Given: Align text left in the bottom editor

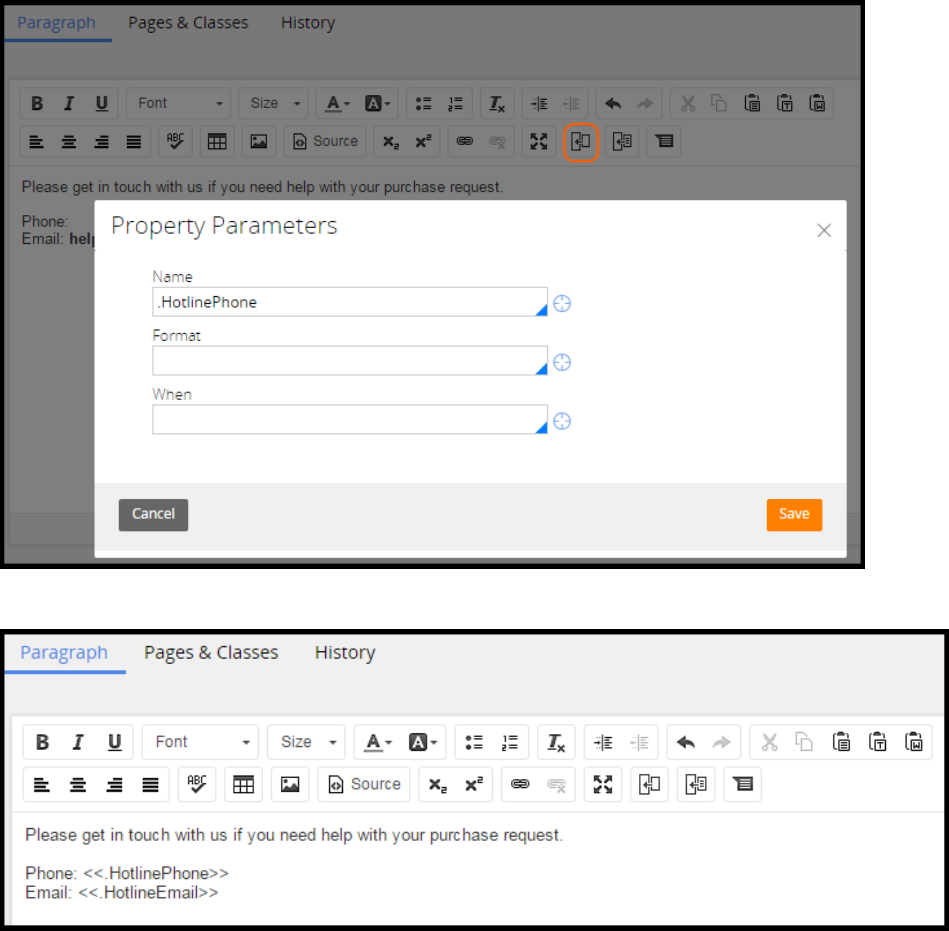Looking at the screenshot, I should tap(41, 785).
